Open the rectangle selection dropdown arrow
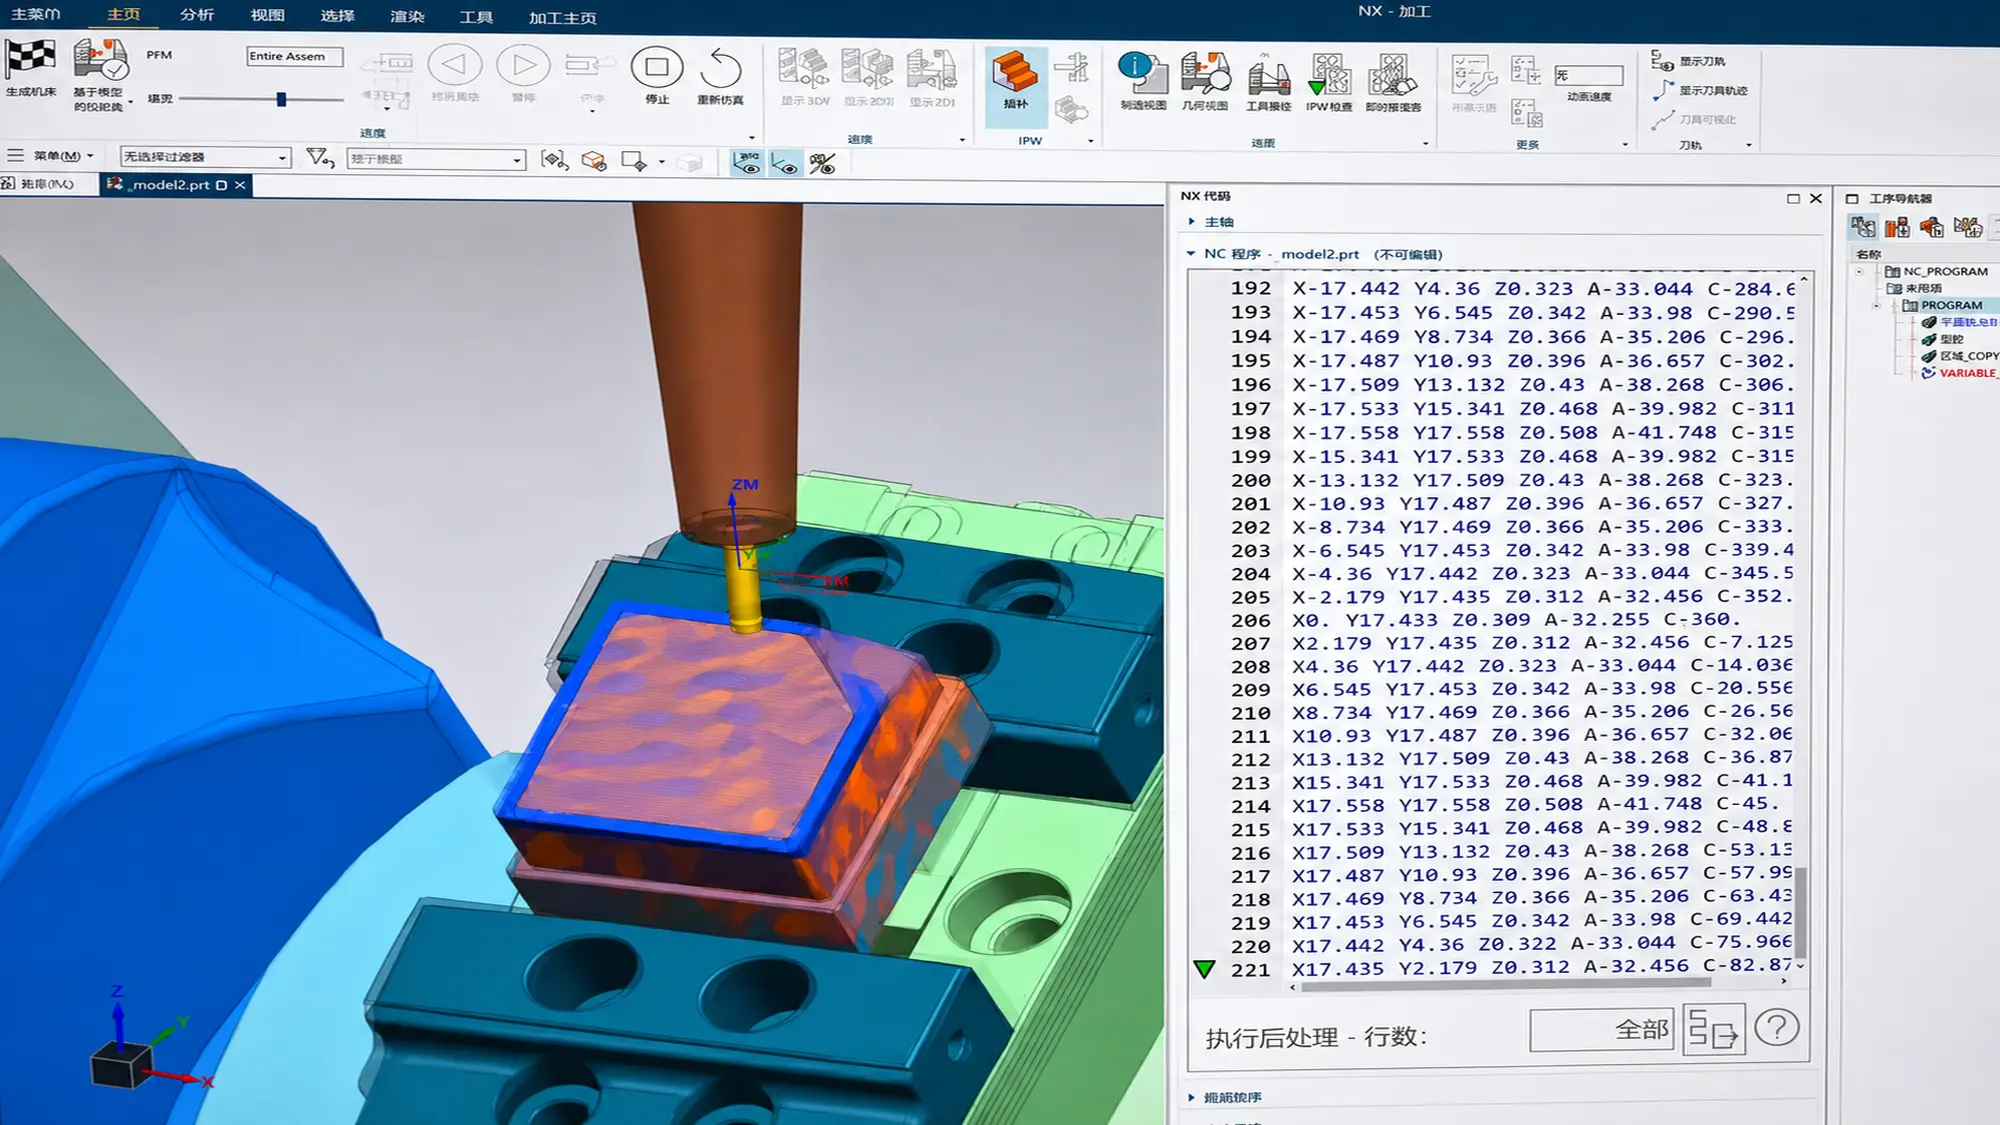This screenshot has height=1125, width=2000. tap(662, 162)
